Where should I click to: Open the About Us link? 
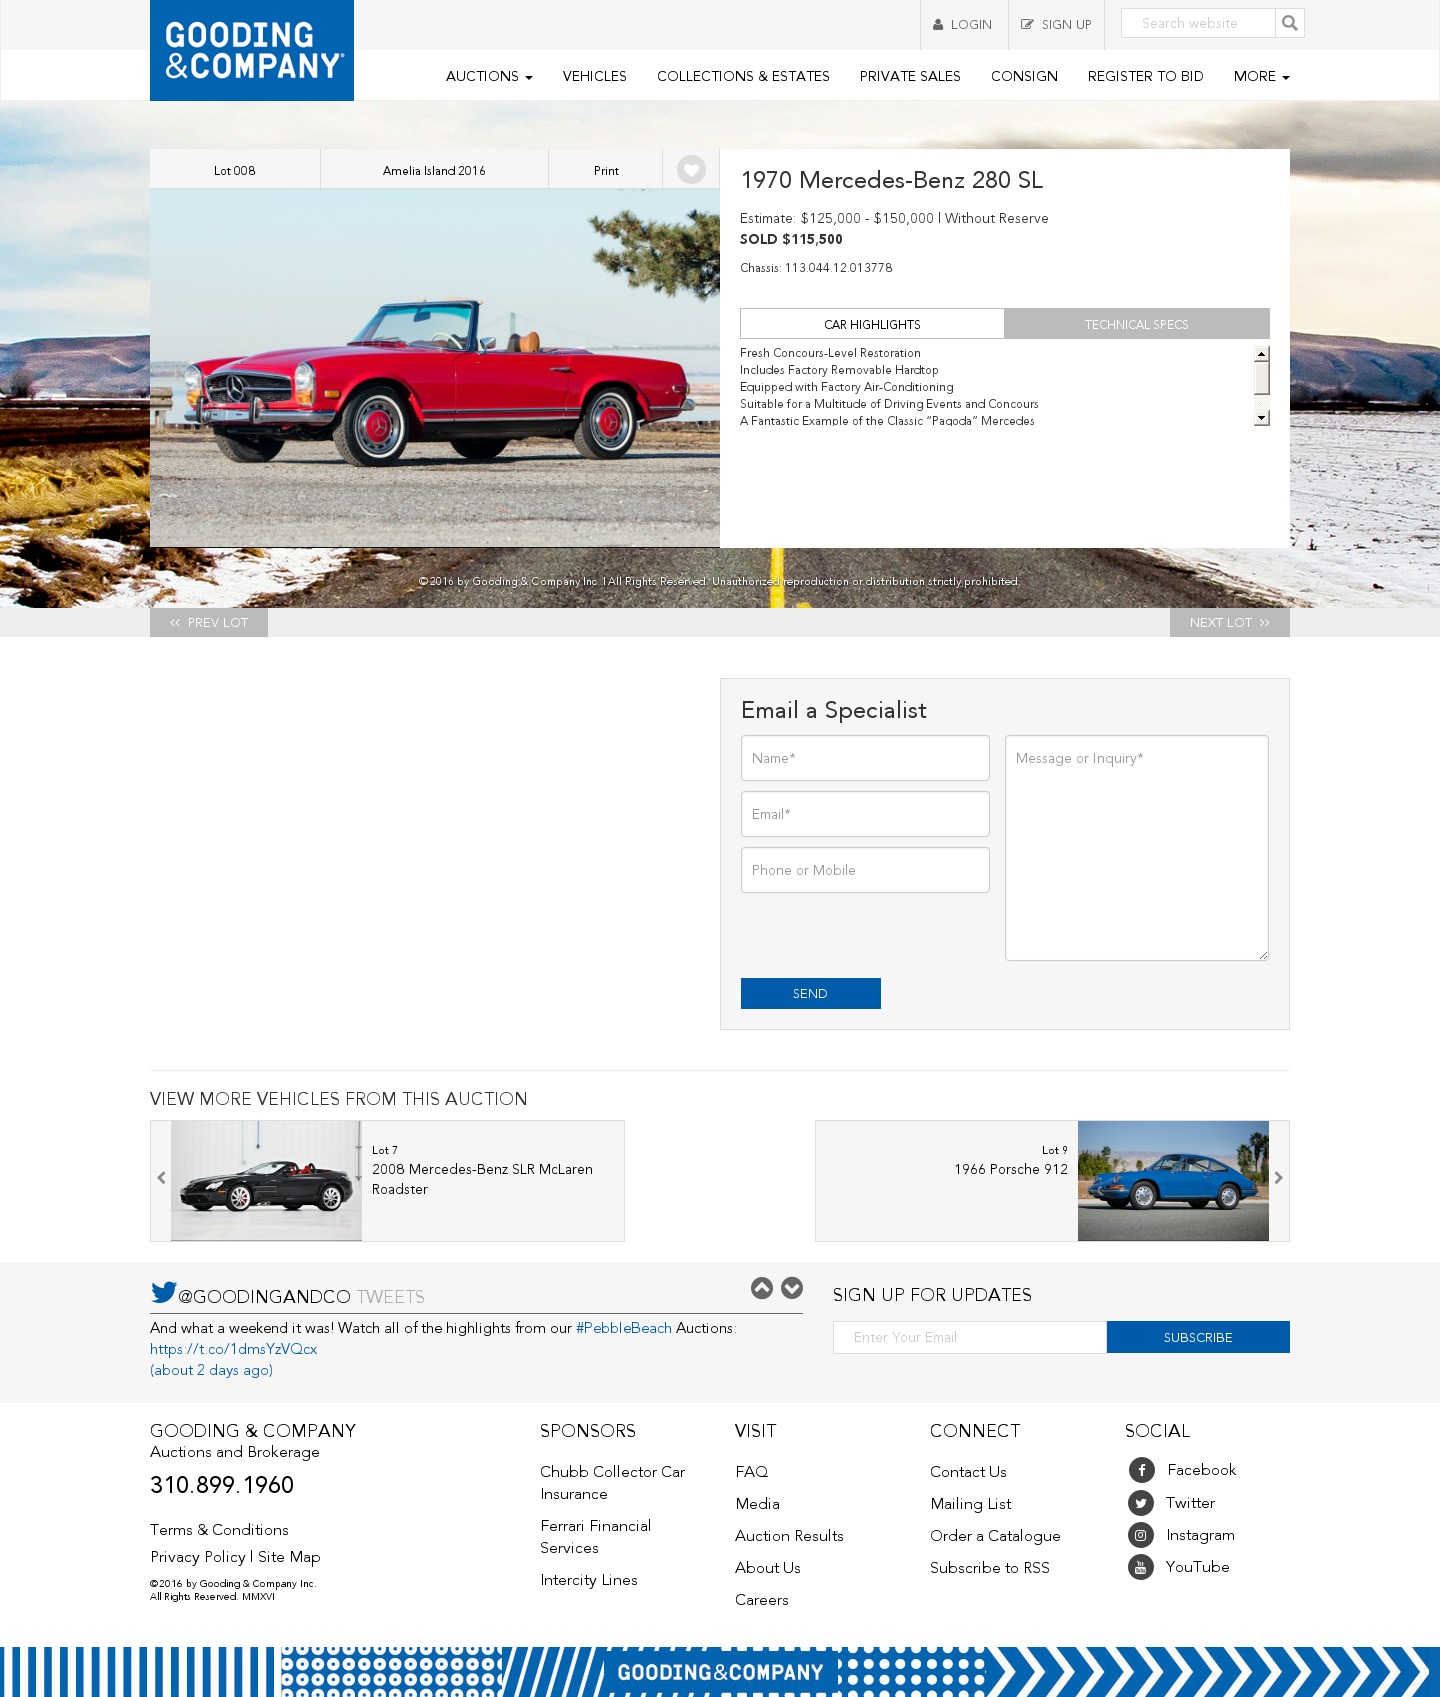coord(768,1568)
